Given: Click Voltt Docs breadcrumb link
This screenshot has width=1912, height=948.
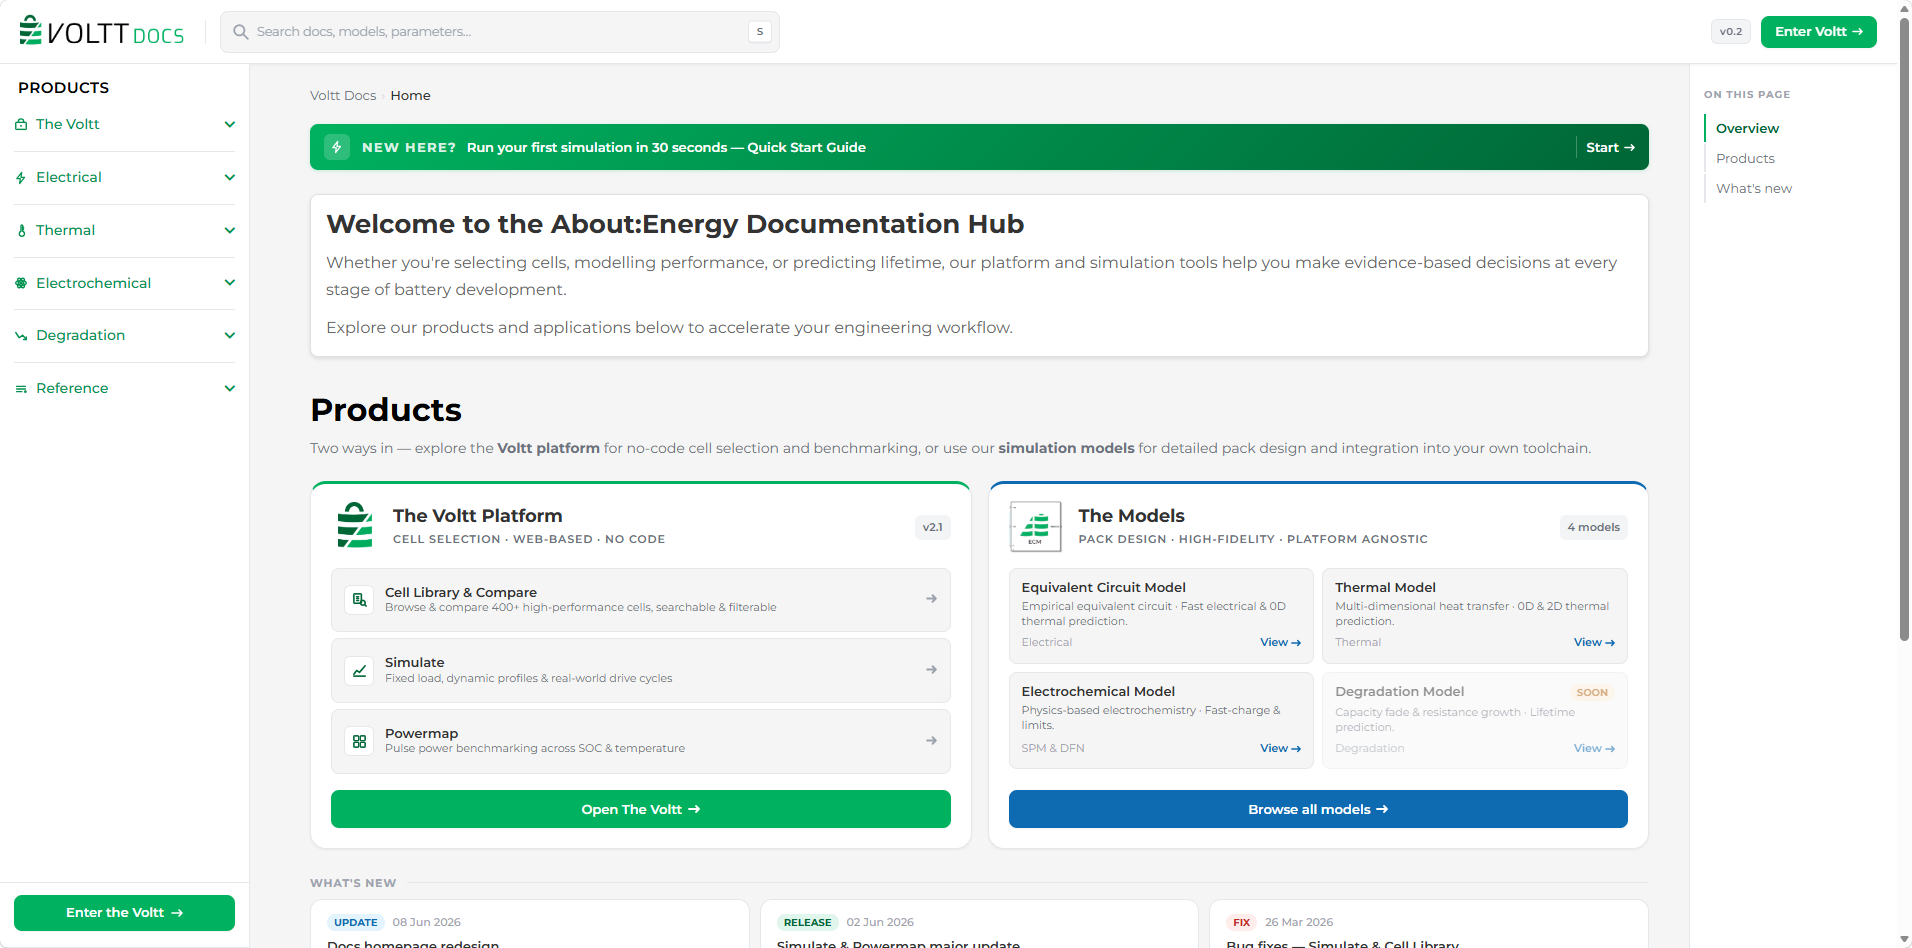Looking at the screenshot, I should point(343,96).
